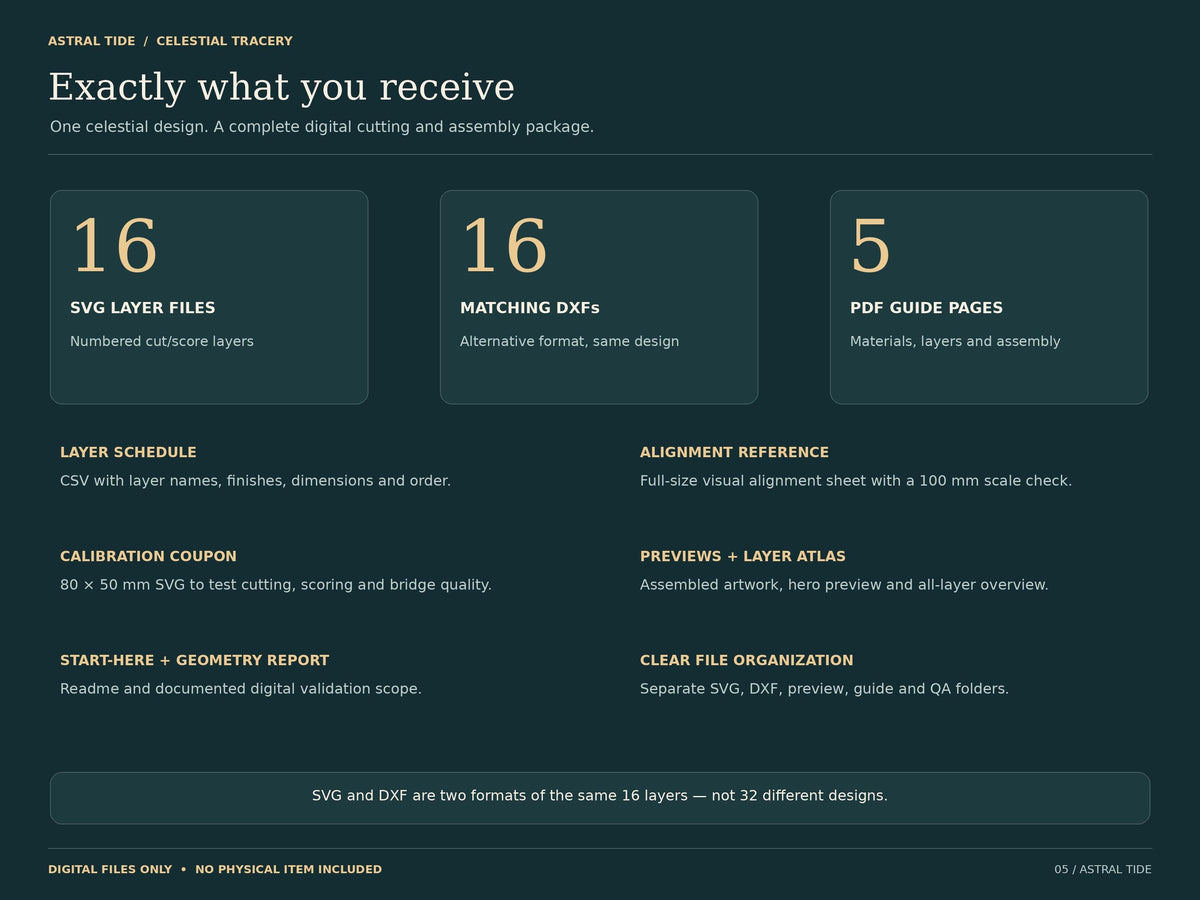The width and height of the screenshot is (1200, 900).
Task: Open PREVIEWS + LAYER ATLAS heading
Action: click(743, 556)
